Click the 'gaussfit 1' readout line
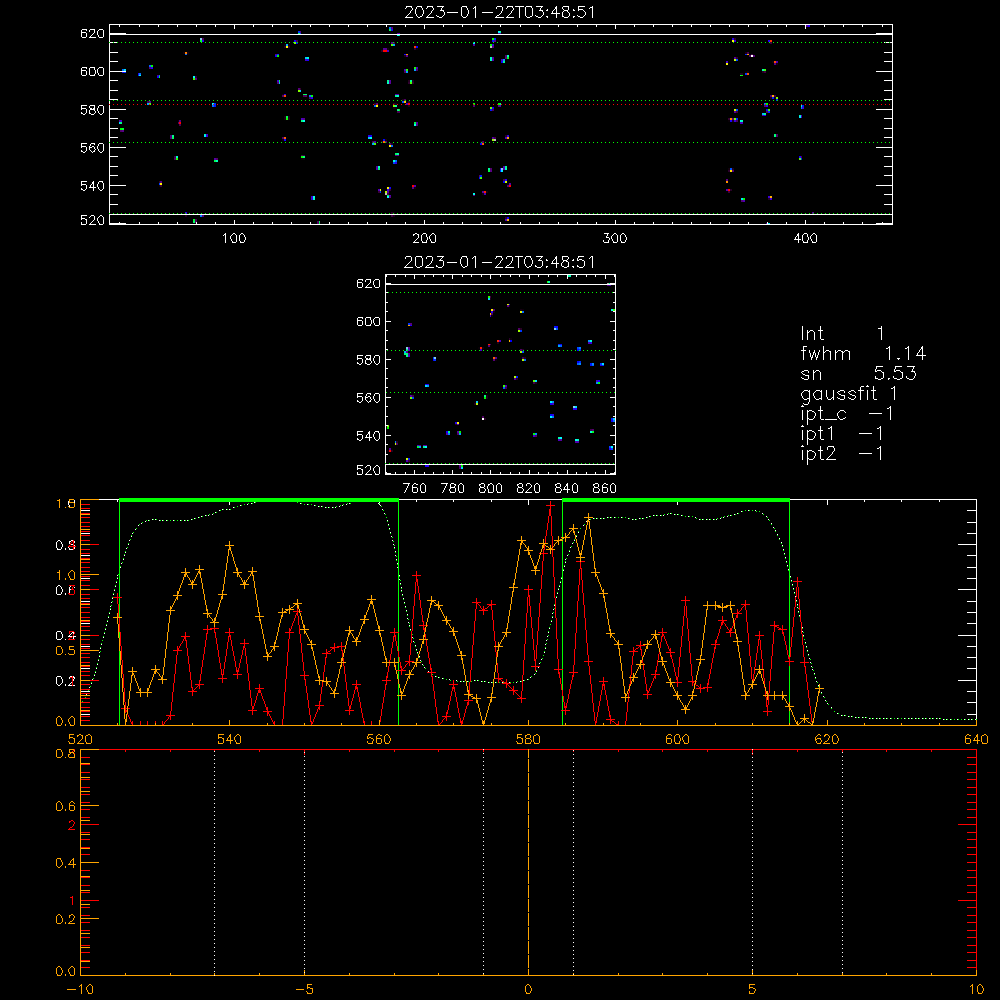Image resolution: width=1000 pixels, height=1000 pixels. point(849,393)
